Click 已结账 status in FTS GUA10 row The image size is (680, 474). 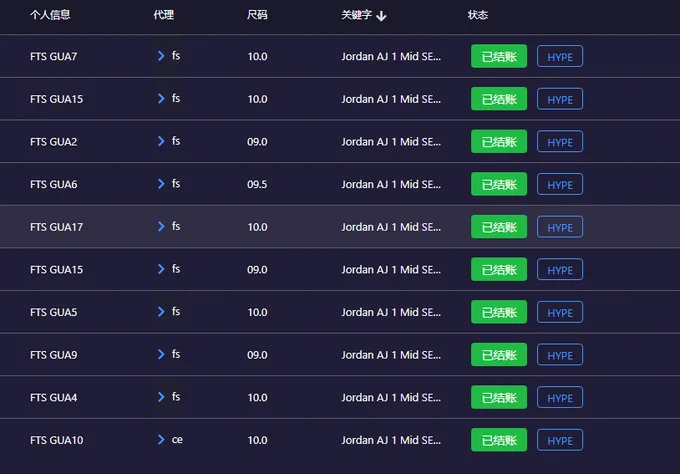pyautogui.click(x=499, y=440)
